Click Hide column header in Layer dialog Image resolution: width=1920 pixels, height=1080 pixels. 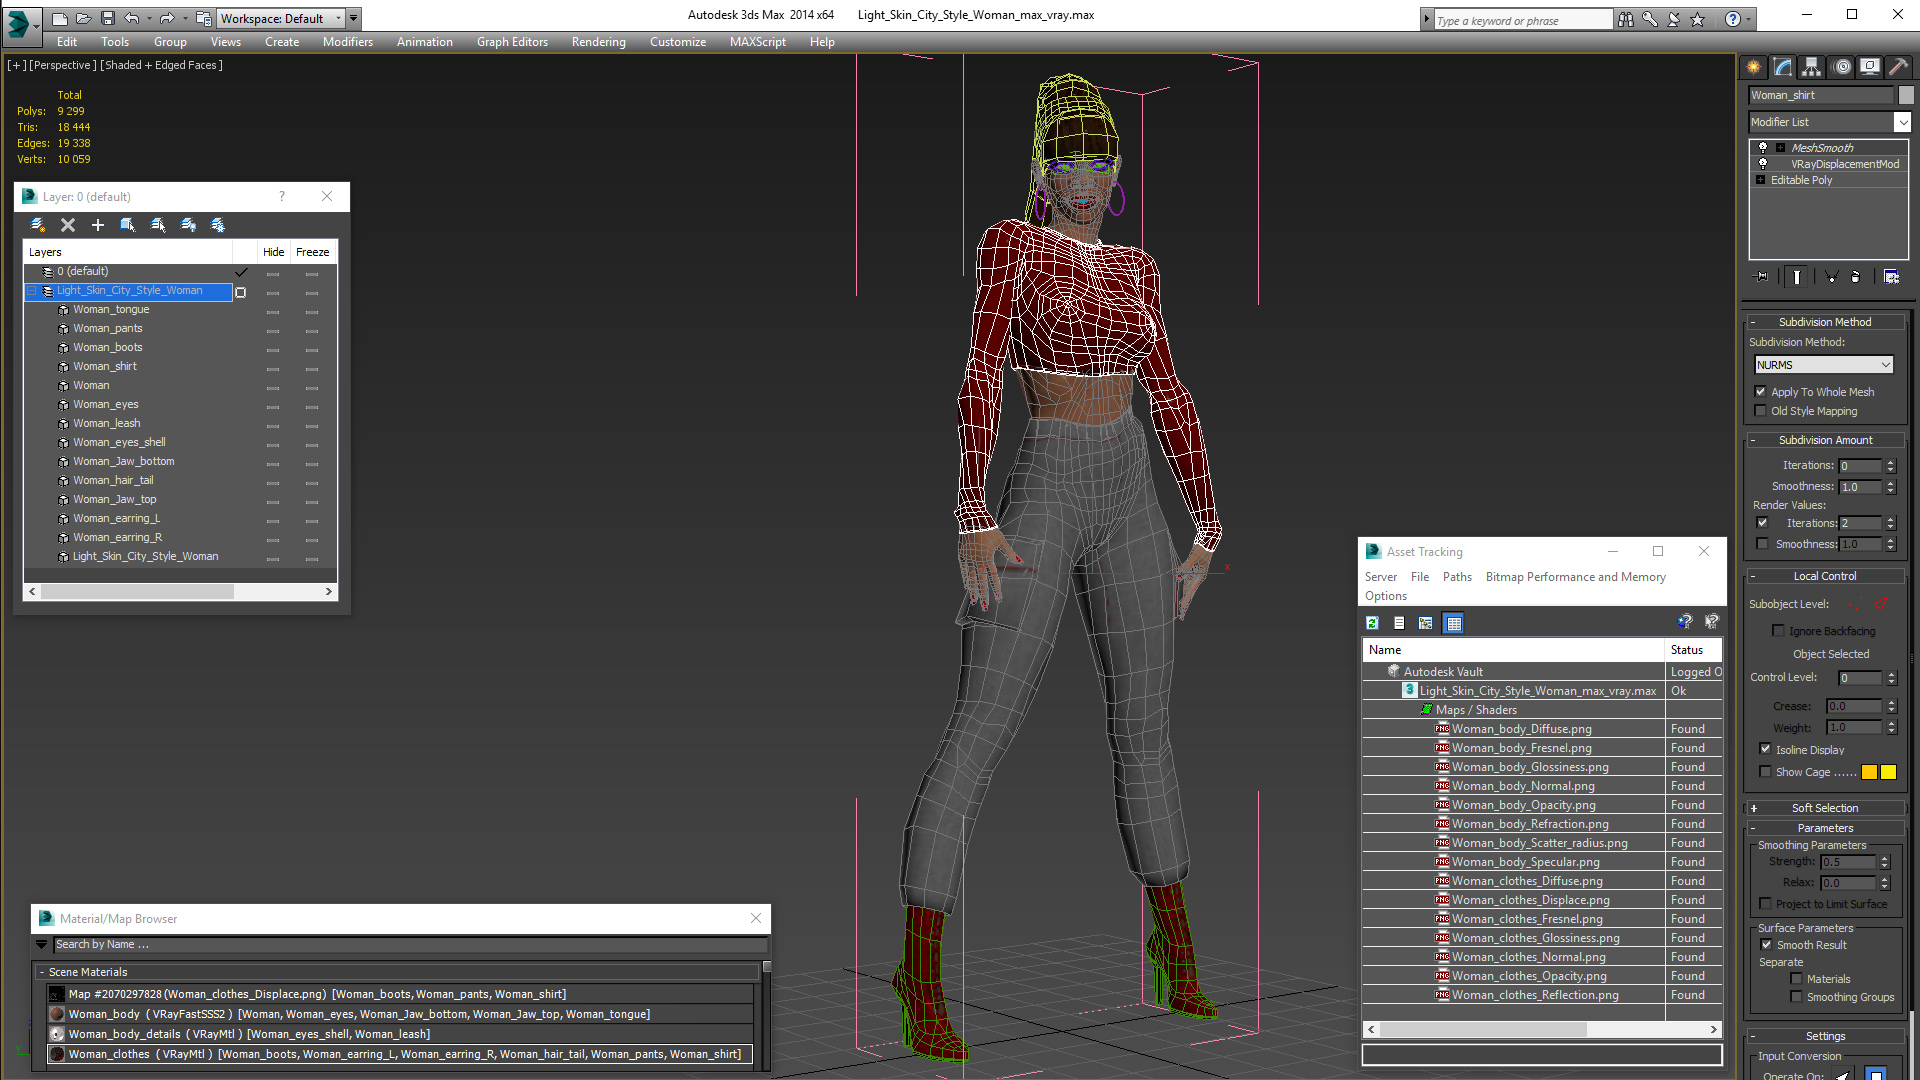tap(273, 252)
